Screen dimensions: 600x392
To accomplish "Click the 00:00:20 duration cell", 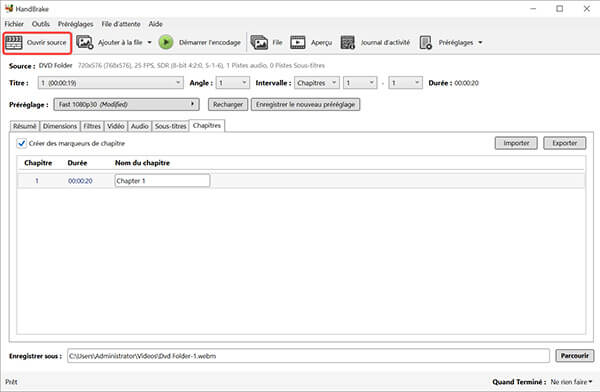I will [x=80, y=181].
